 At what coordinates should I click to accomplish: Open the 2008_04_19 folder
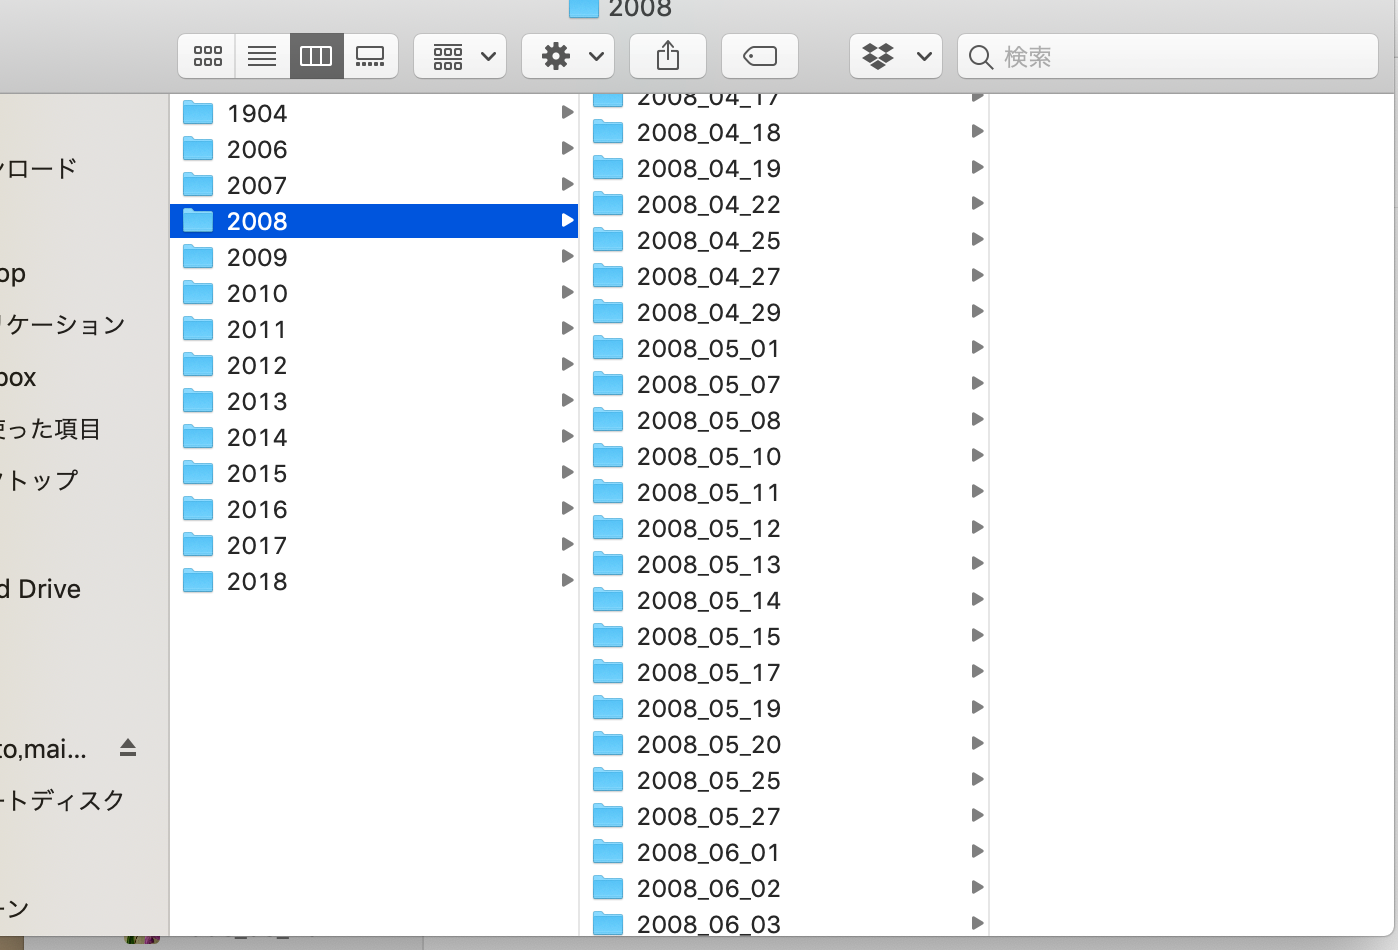pyautogui.click(x=784, y=168)
